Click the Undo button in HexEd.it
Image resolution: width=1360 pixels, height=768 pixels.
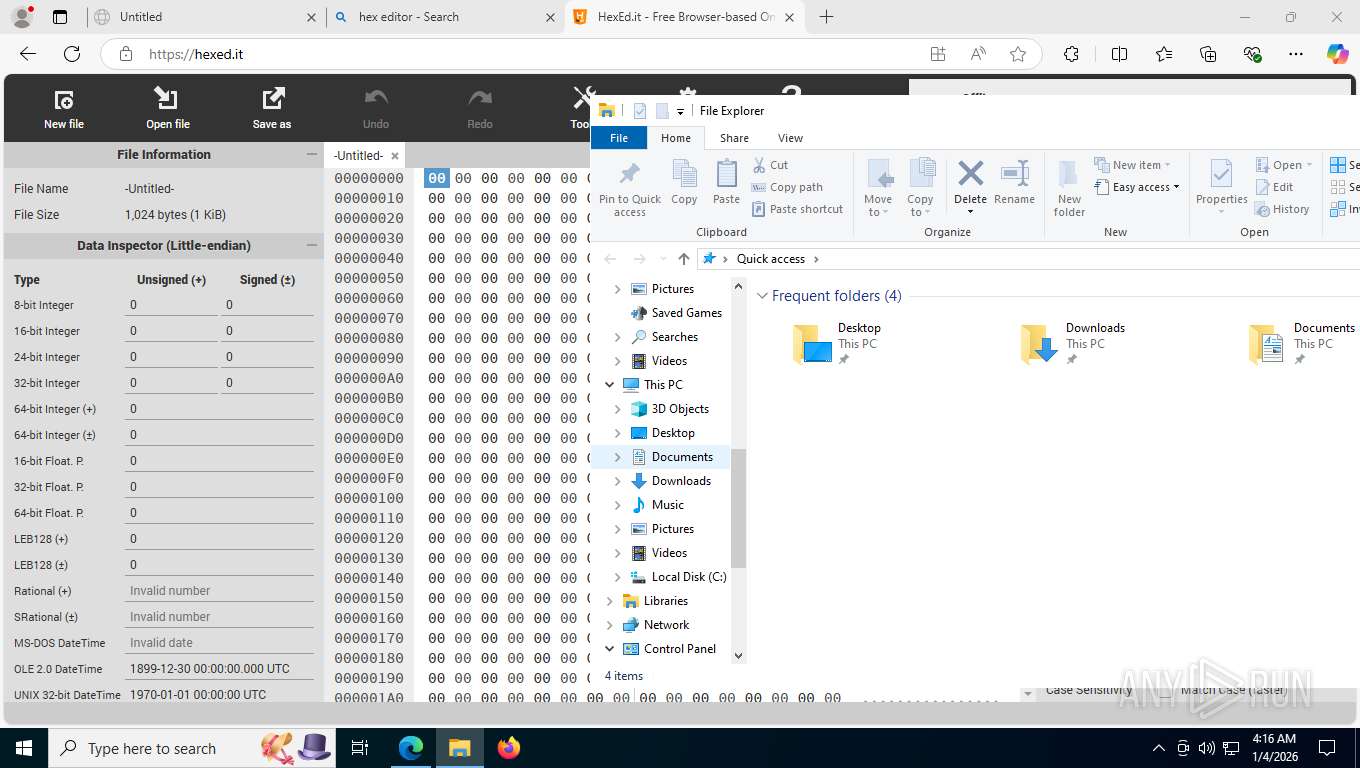(376, 108)
